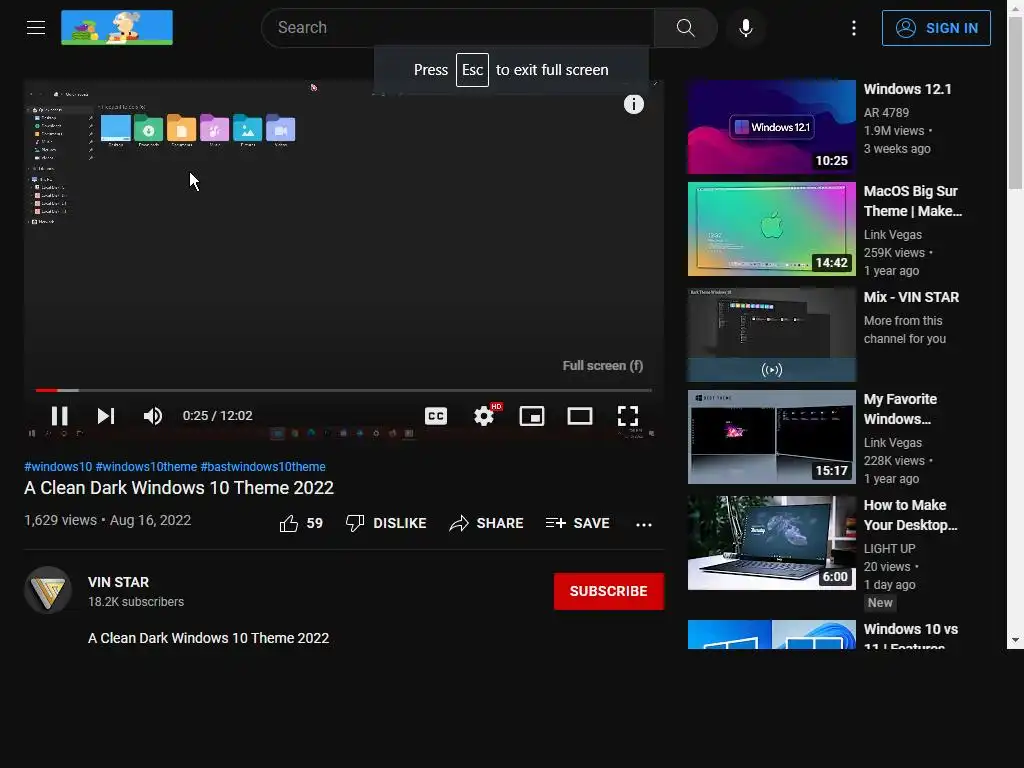Click Link Vegas under MacOS Big Sur

[893, 234]
